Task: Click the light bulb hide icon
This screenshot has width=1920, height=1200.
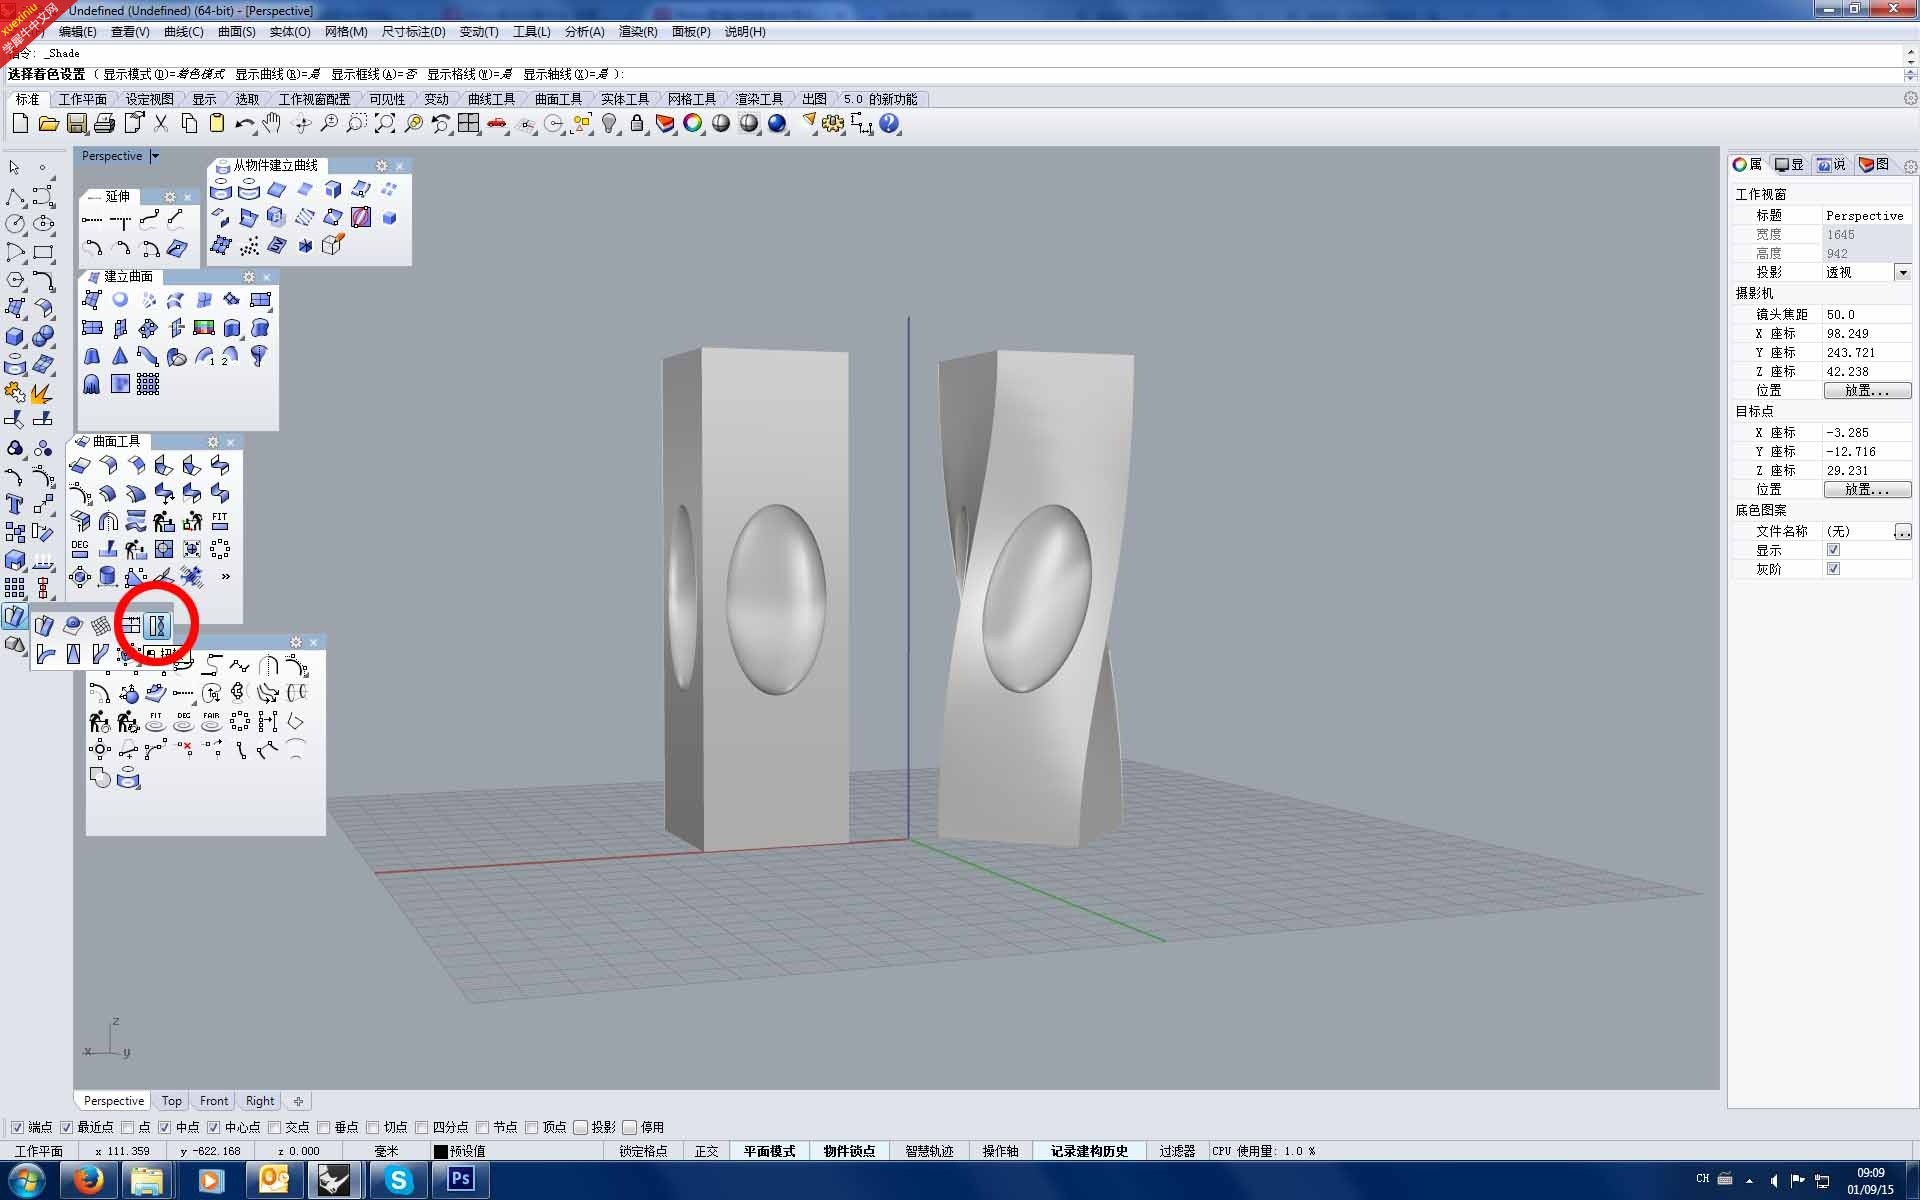Action: [609, 123]
